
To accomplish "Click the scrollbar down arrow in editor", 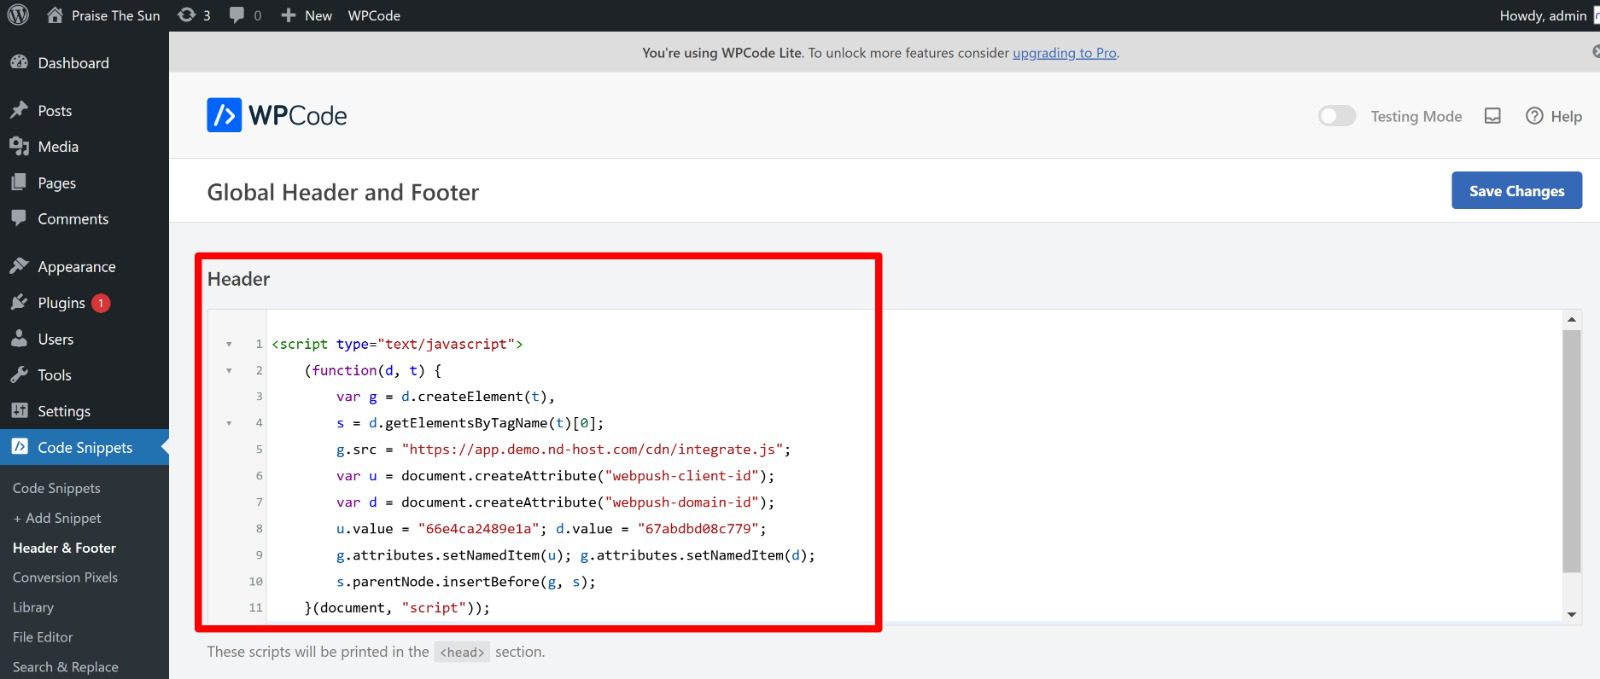I will pos(1571,614).
